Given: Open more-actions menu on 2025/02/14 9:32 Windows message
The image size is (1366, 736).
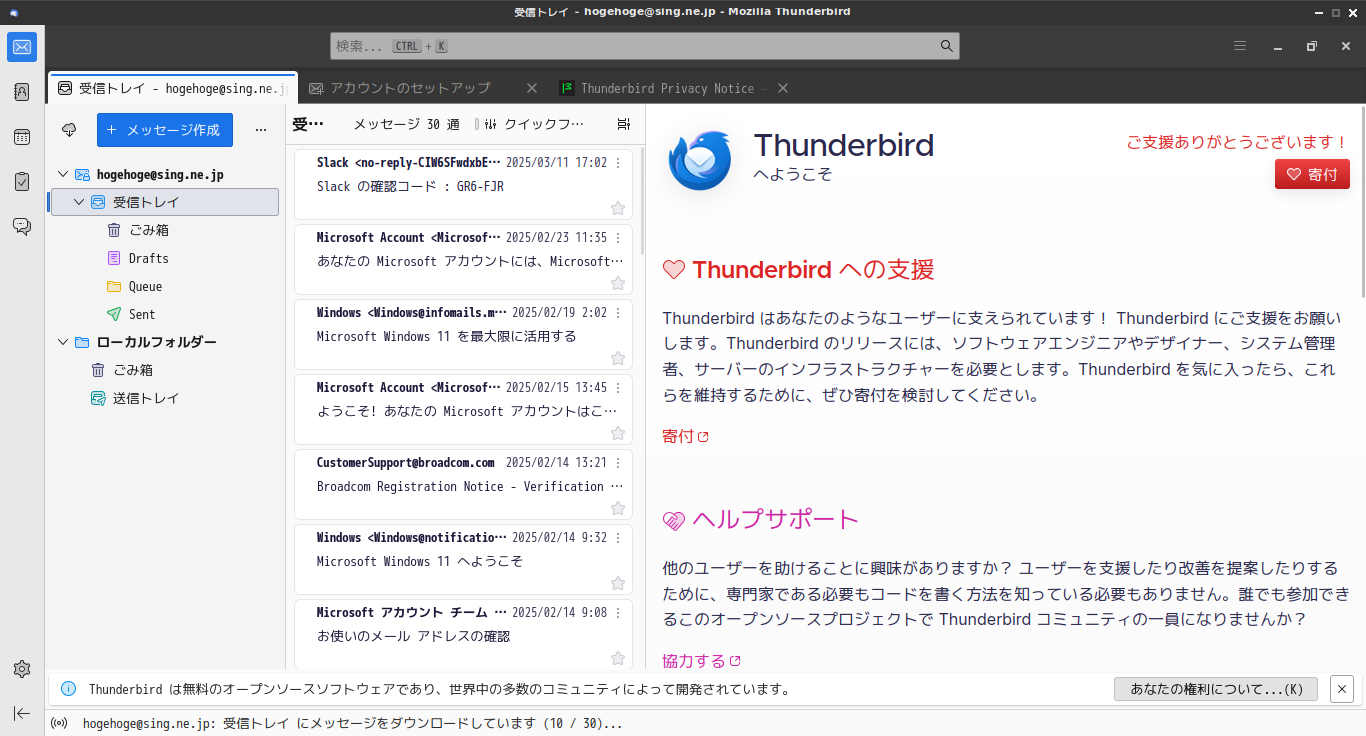Looking at the screenshot, I should tap(618, 538).
